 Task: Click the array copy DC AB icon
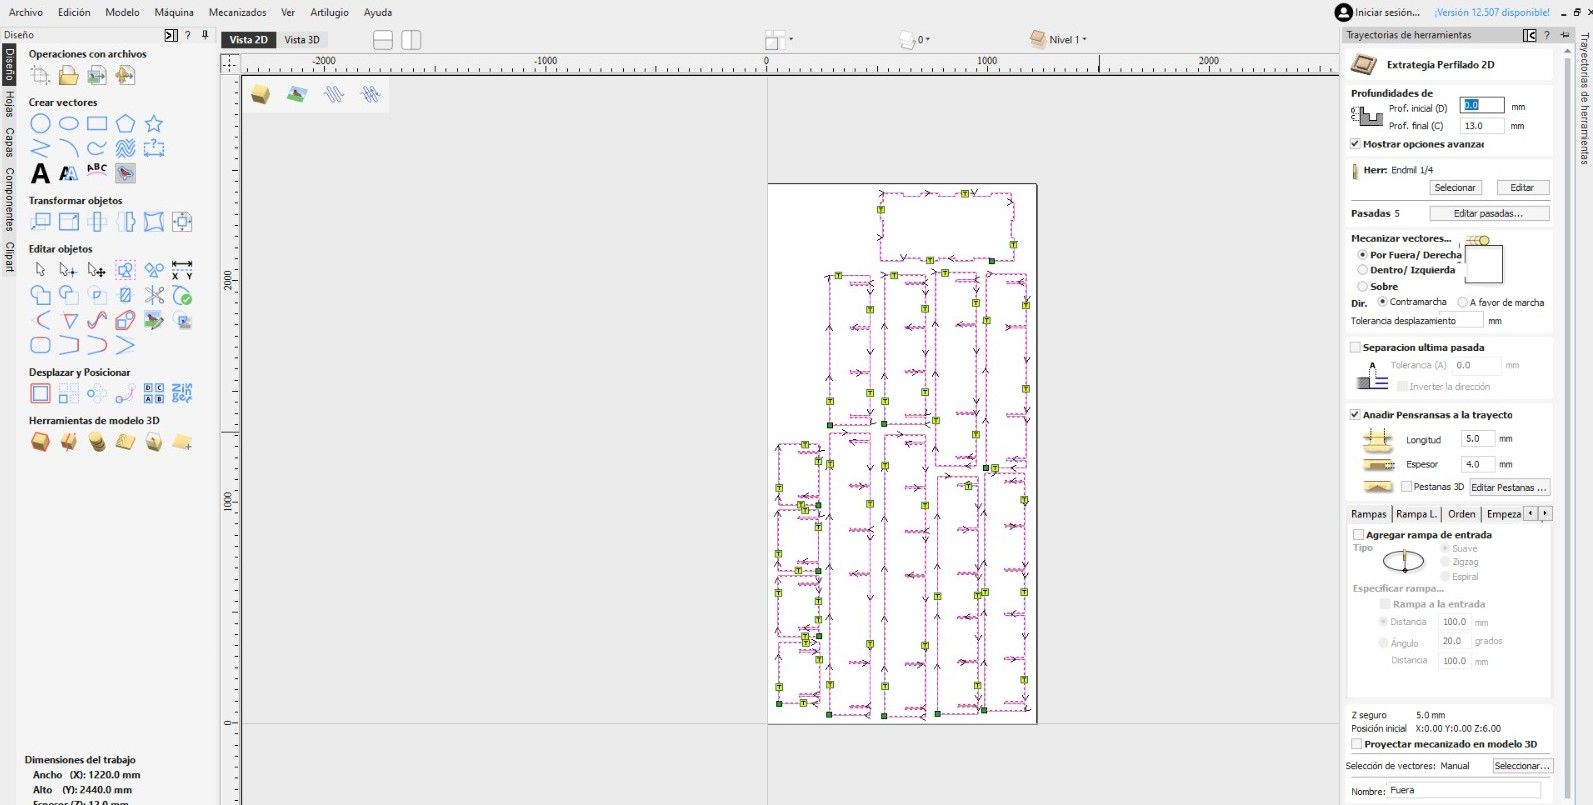click(x=154, y=393)
